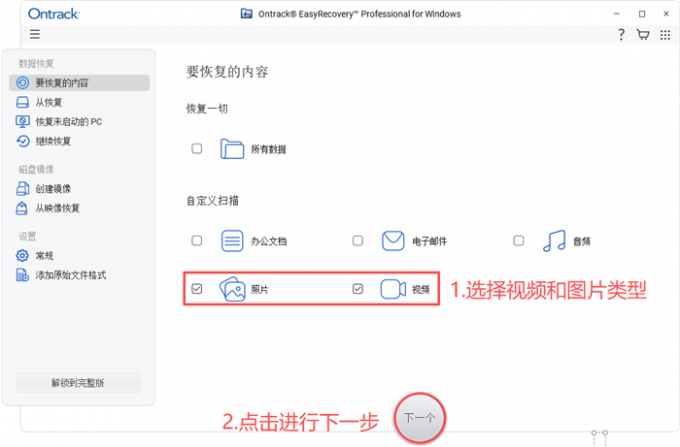The height and width of the screenshot is (447, 680).
Task: Minimize the EasyRecovery window
Action: (617, 14)
